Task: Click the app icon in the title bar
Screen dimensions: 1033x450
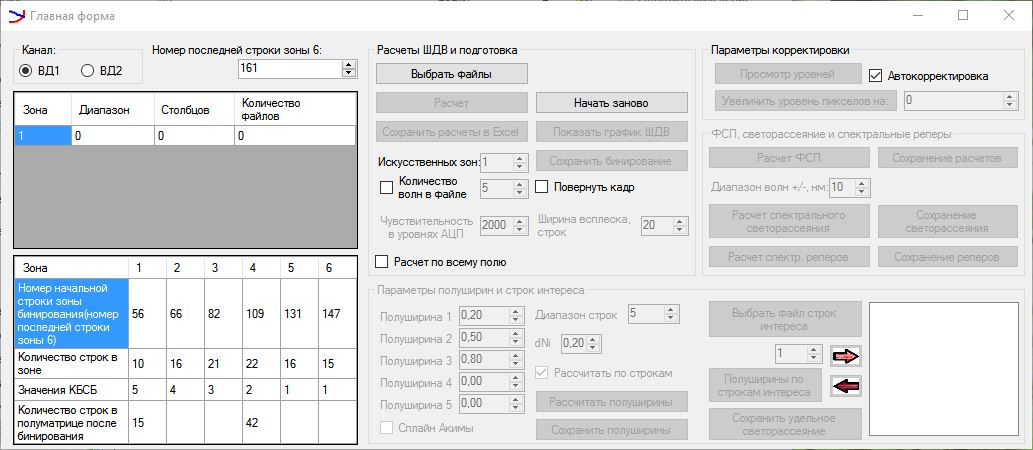Action: pos(16,16)
